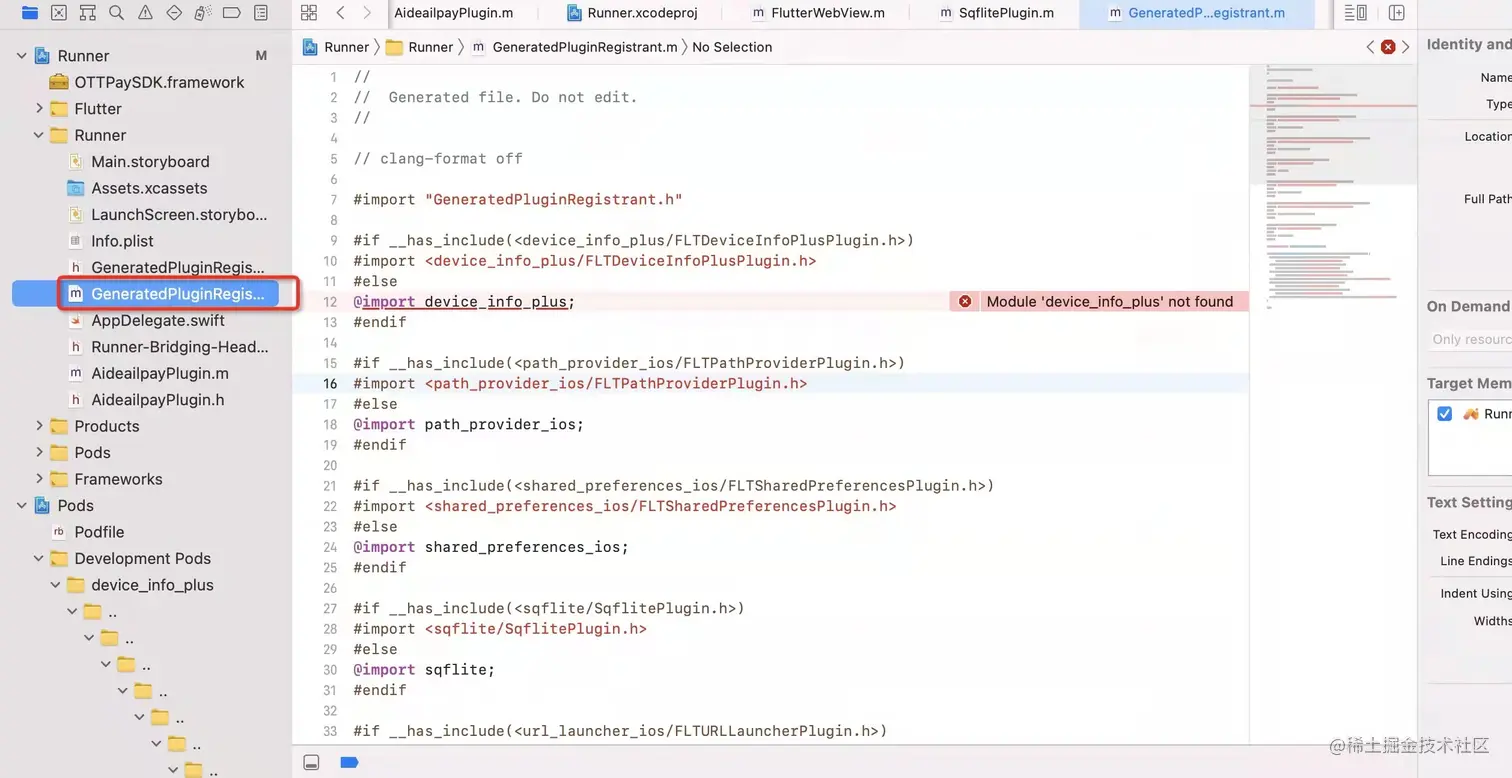1512x778 pixels.
Task: Click the '@import path_provider_ios;' line
Action: pyautogui.click(x=468, y=424)
